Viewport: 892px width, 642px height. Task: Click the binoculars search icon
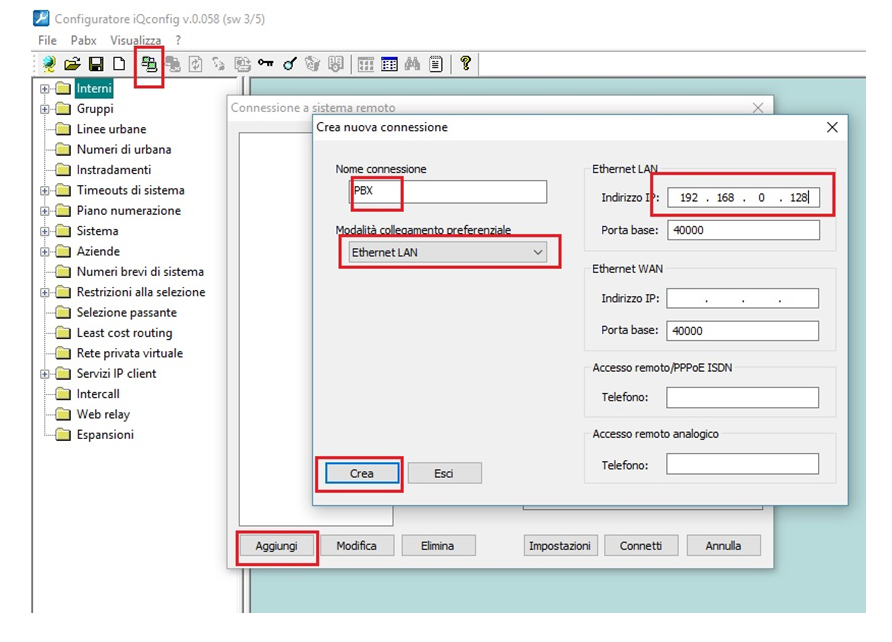click(x=413, y=64)
